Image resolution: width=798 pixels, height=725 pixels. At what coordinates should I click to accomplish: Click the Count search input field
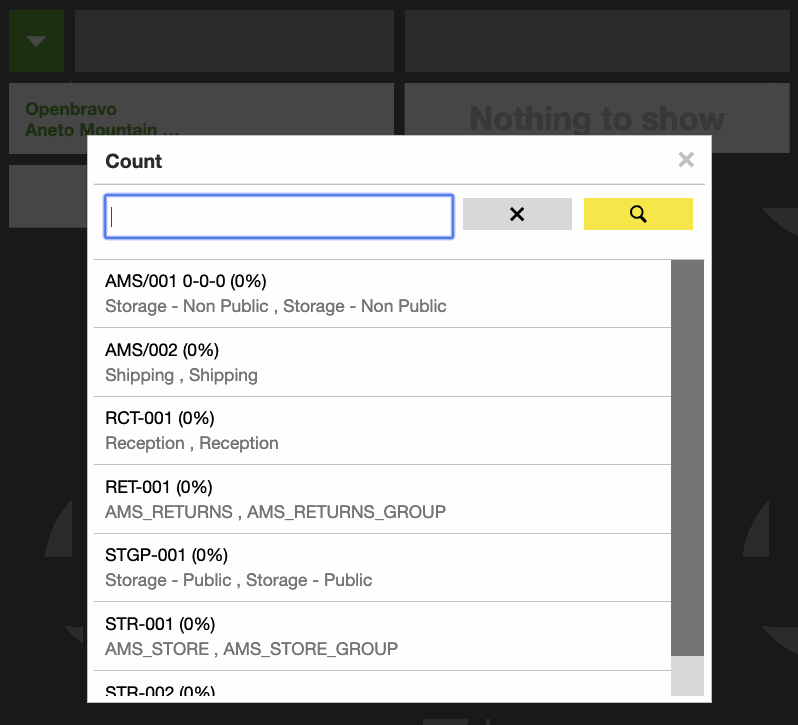[x=279, y=216]
